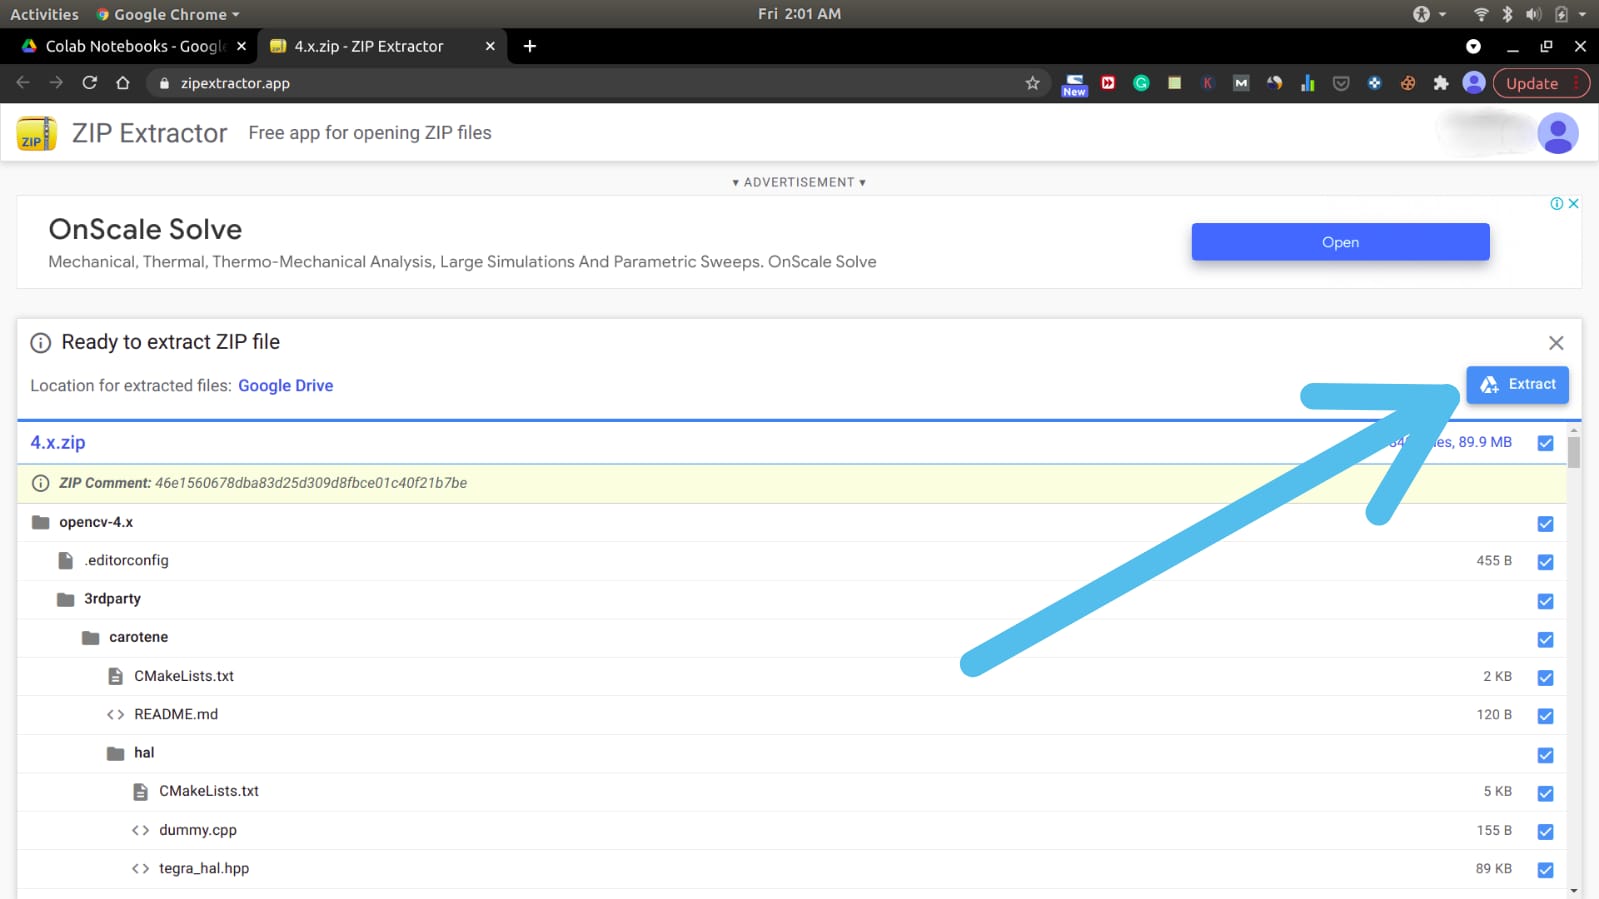Open the Google Chrome app menu

pyautogui.click(x=168, y=14)
